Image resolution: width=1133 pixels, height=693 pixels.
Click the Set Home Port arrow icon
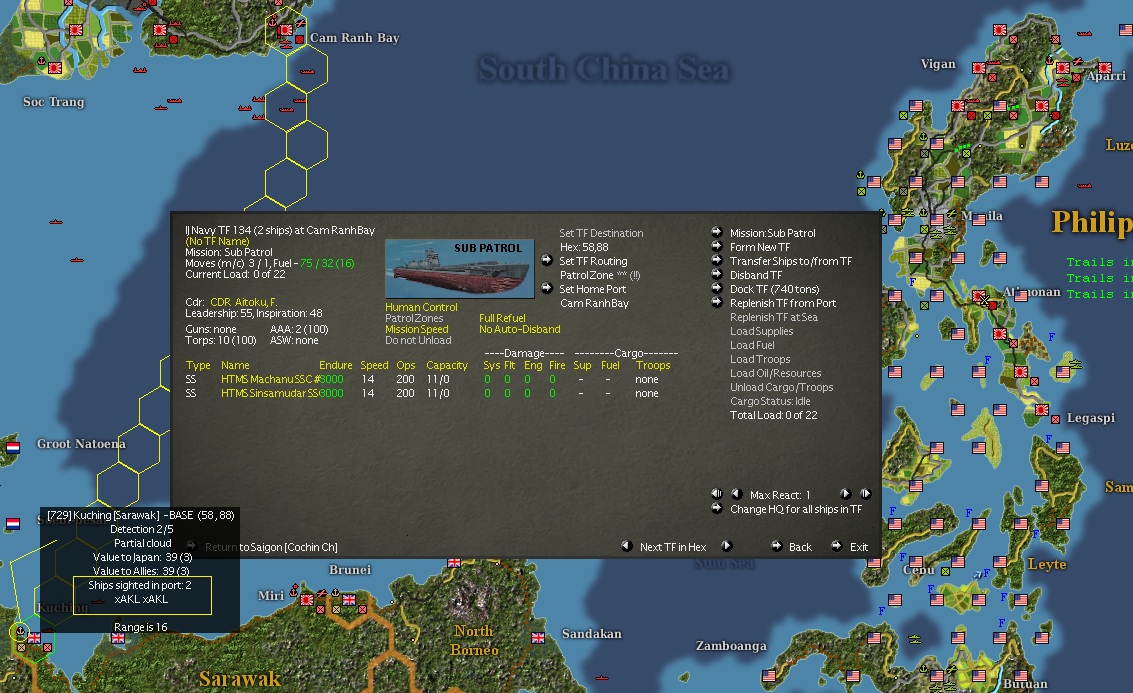click(x=547, y=288)
